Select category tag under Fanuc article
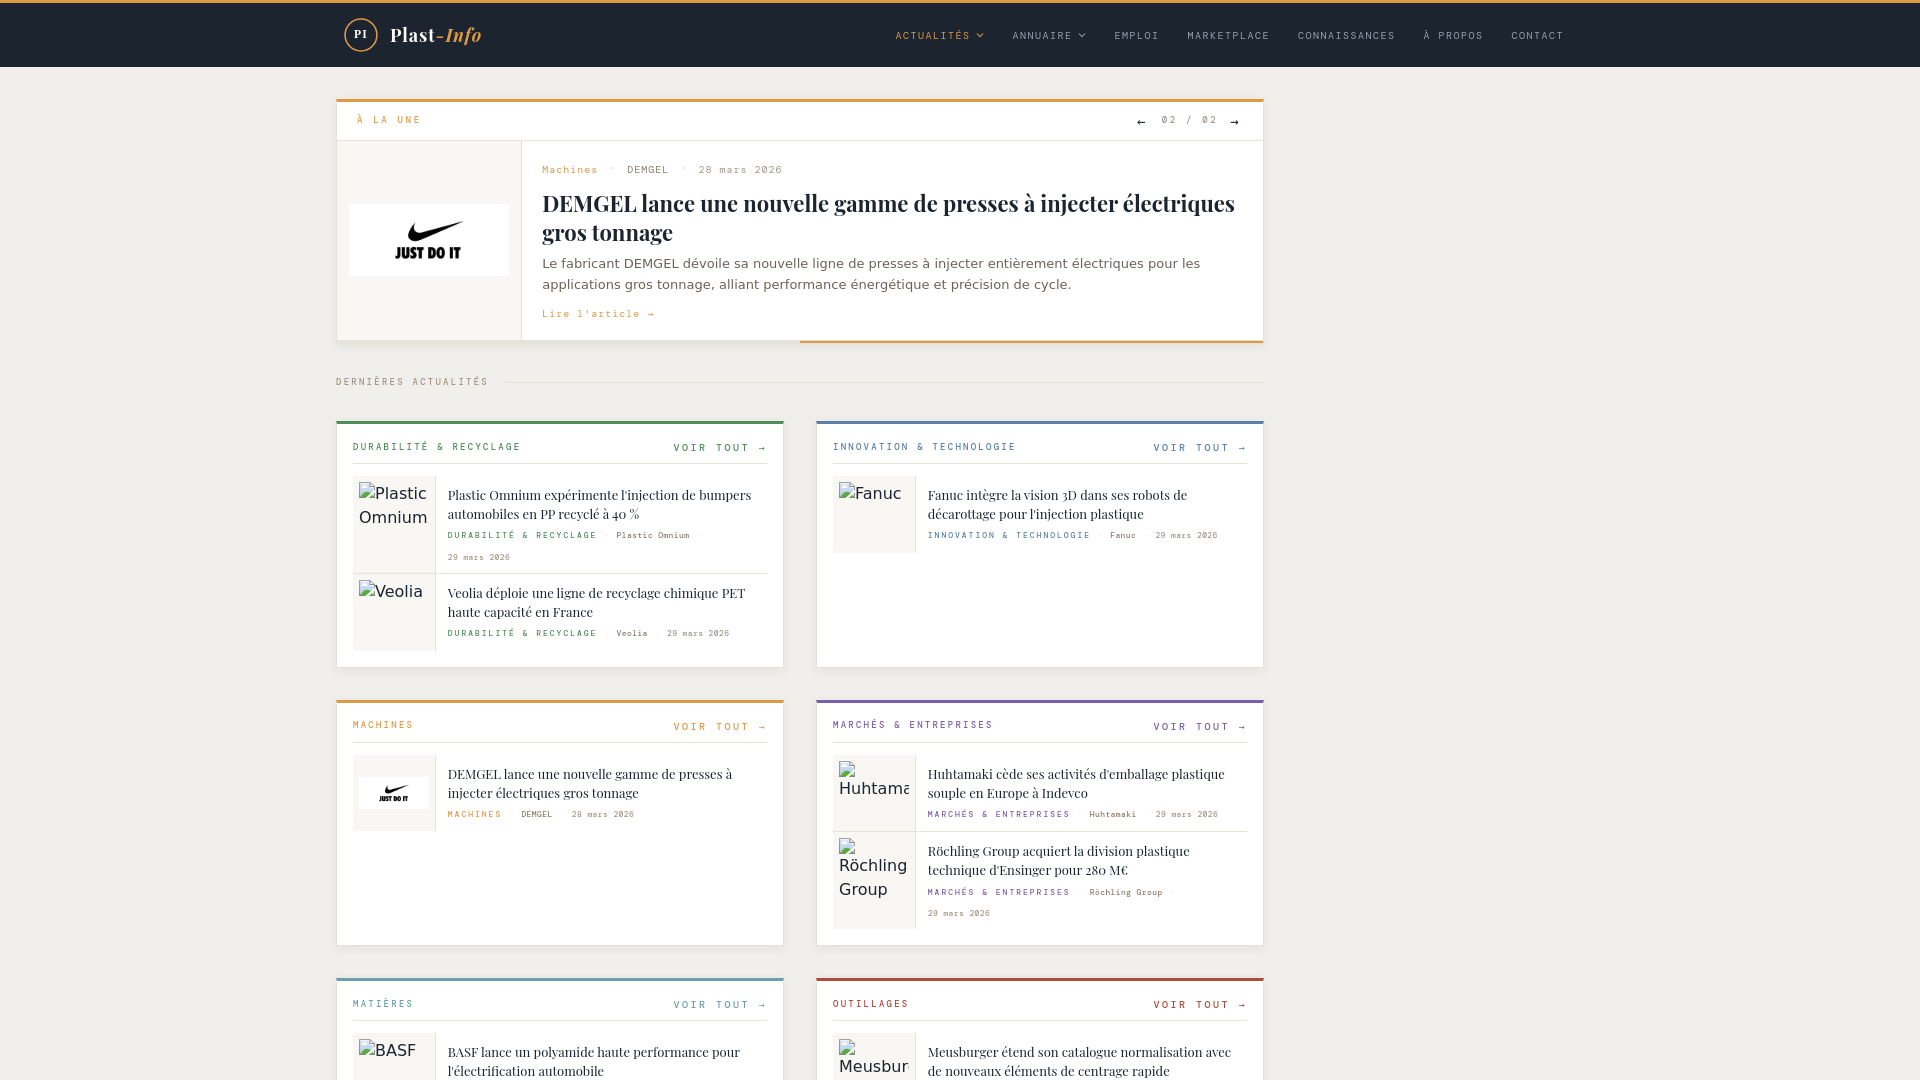The width and height of the screenshot is (1920, 1080). [x=1009, y=536]
